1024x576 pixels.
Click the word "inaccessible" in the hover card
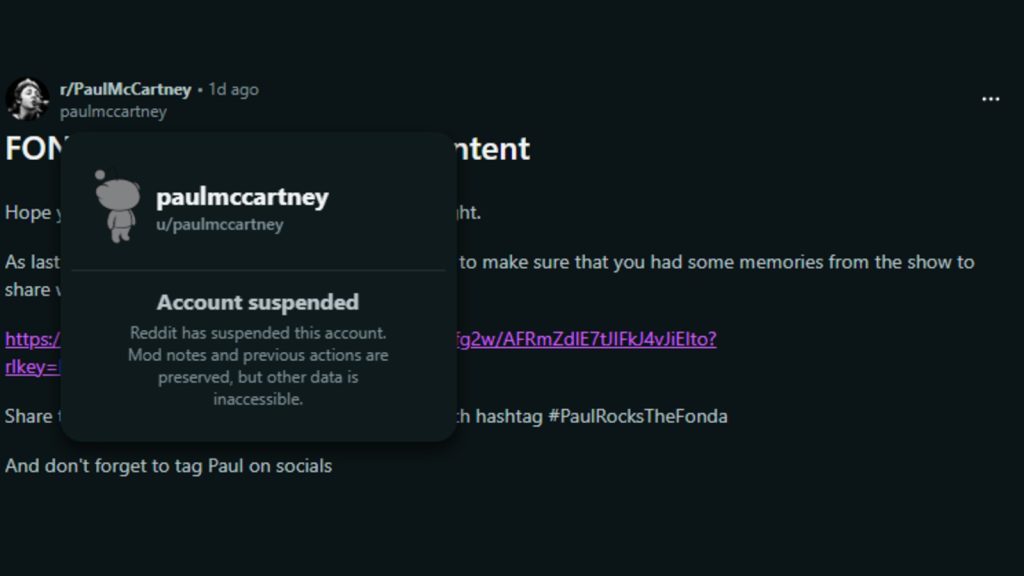coord(258,399)
